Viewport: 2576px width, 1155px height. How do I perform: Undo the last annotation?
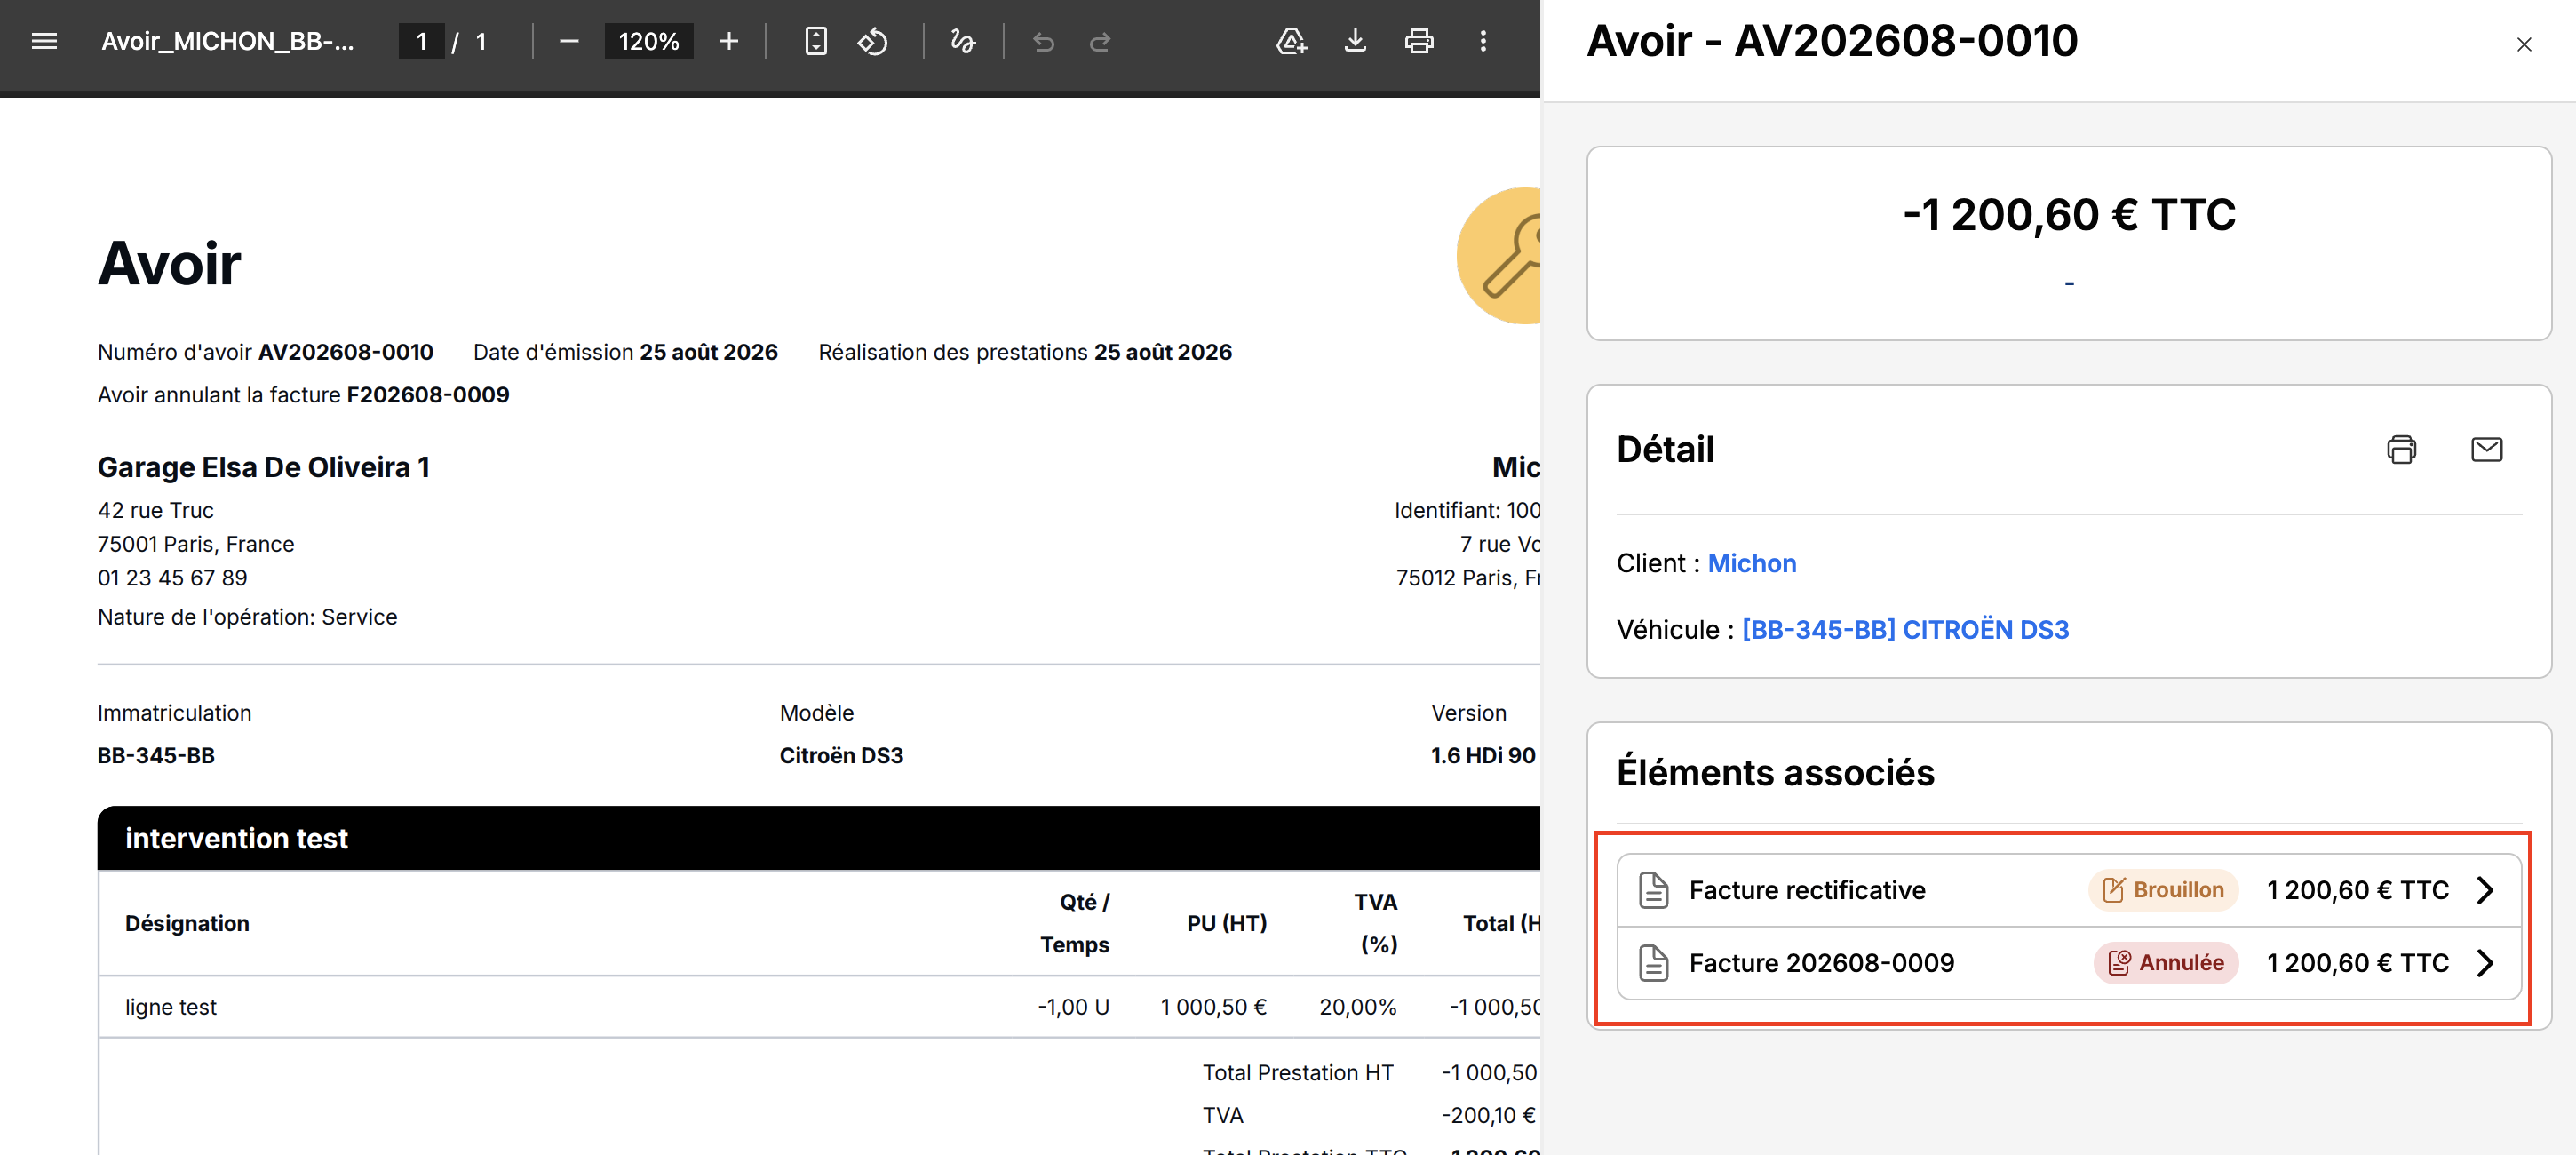(x=1043, y=41)
